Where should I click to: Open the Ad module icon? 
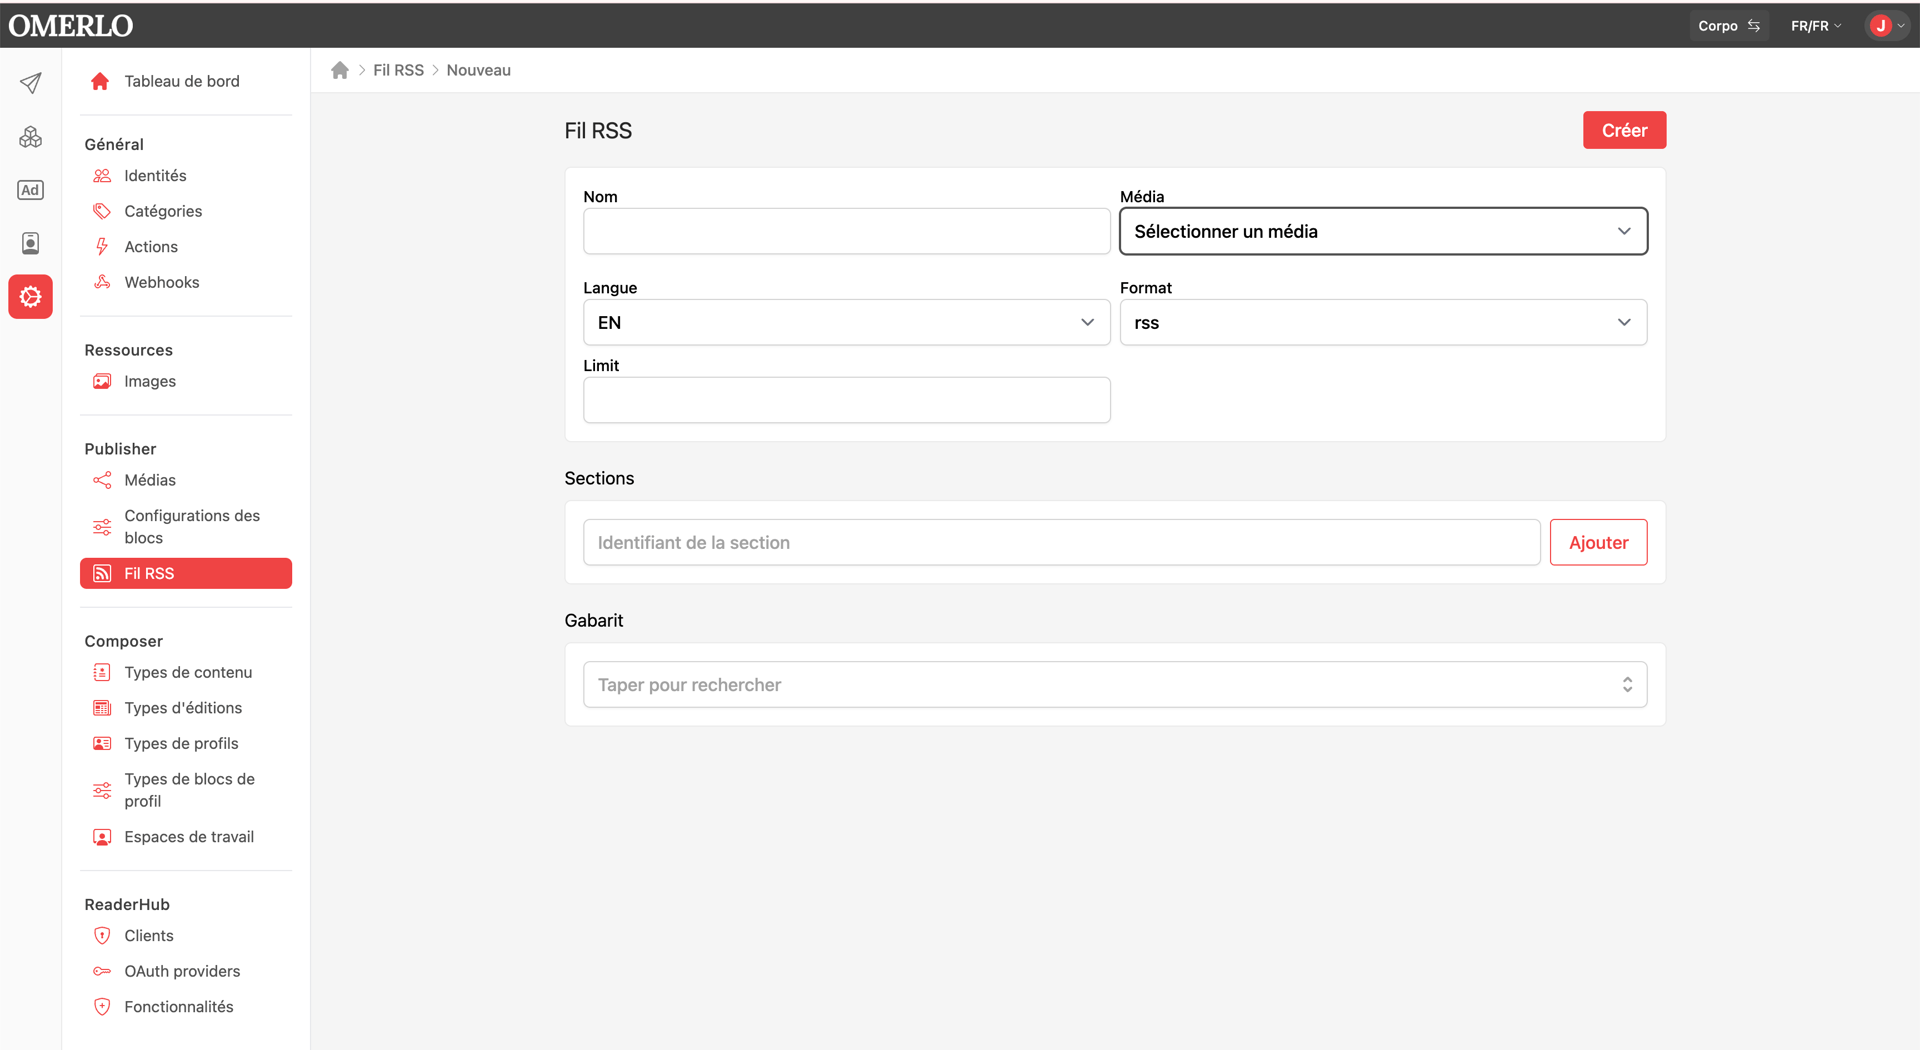tap(31, 190)
